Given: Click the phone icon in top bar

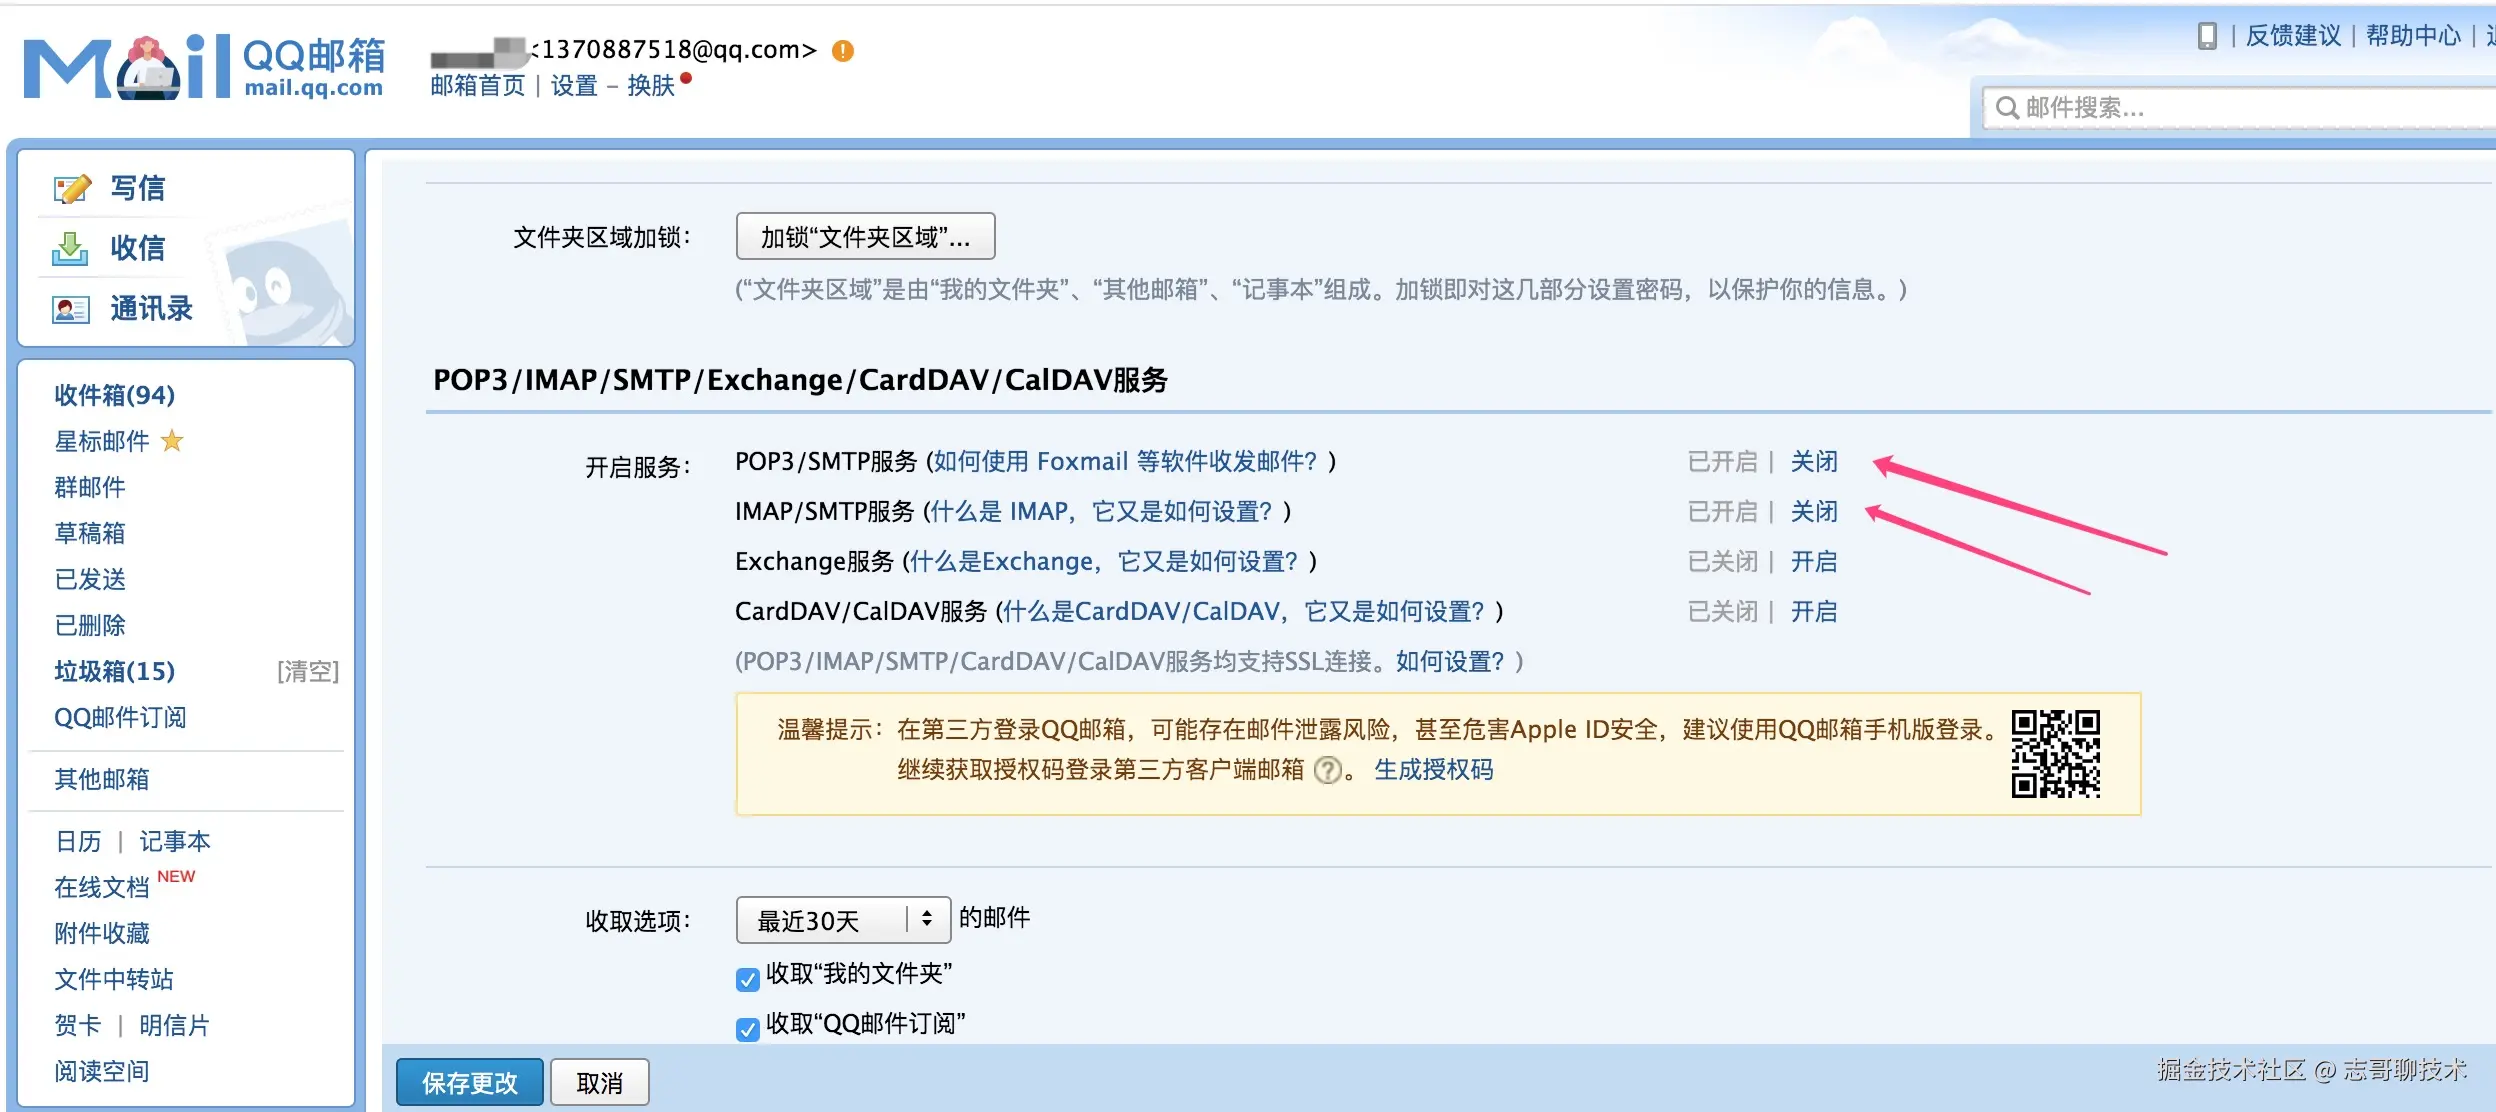Looking at the screenshot, I should [2207, 36].
